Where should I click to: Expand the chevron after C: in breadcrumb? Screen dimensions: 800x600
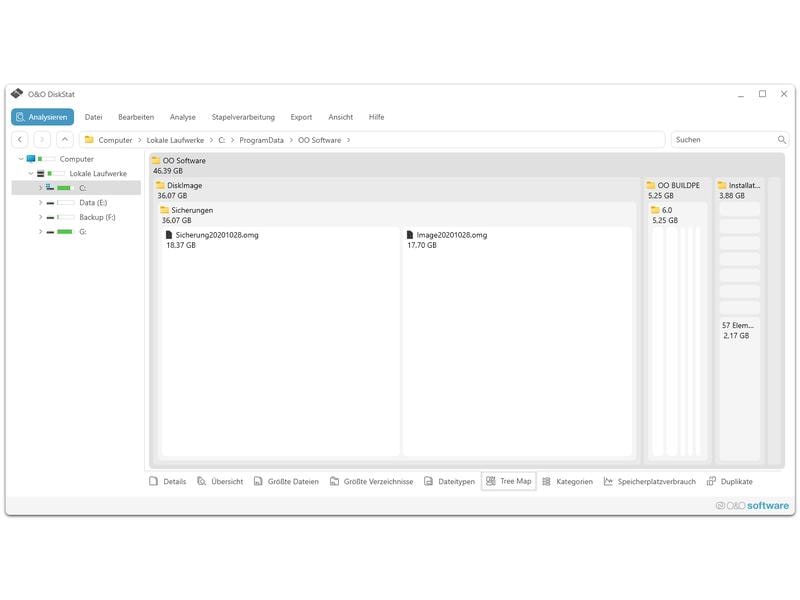[232, 140]
